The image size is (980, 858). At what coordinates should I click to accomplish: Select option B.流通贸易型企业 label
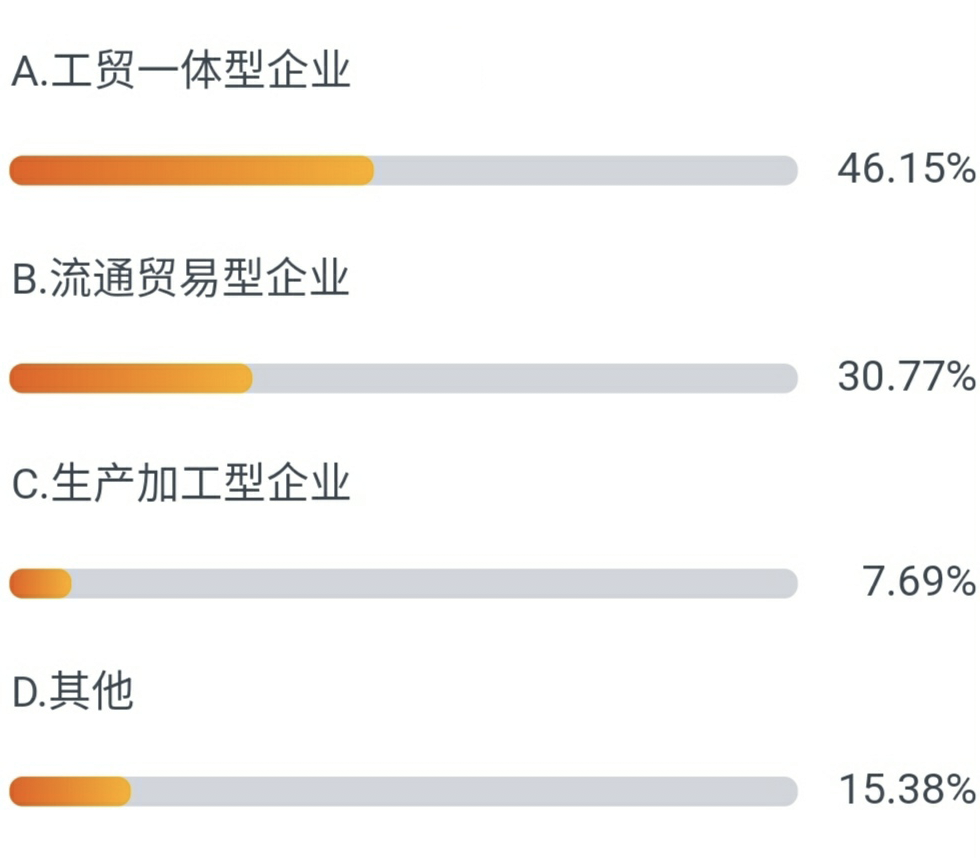tap(181, 278)
